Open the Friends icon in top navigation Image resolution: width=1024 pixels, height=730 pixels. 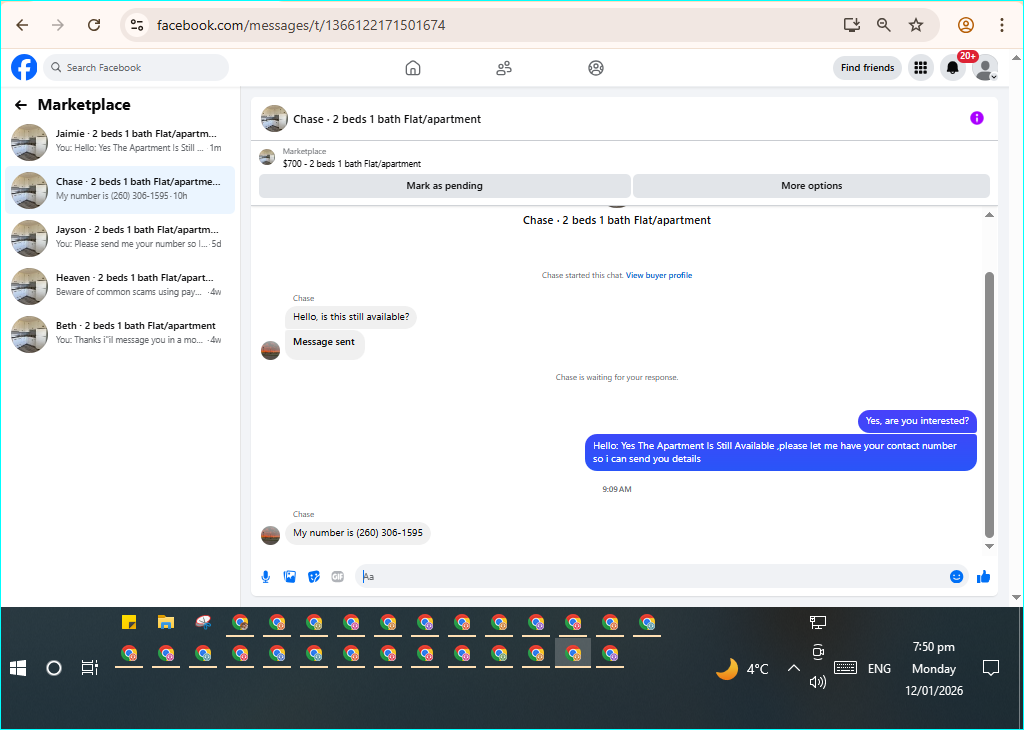[504, 68]
